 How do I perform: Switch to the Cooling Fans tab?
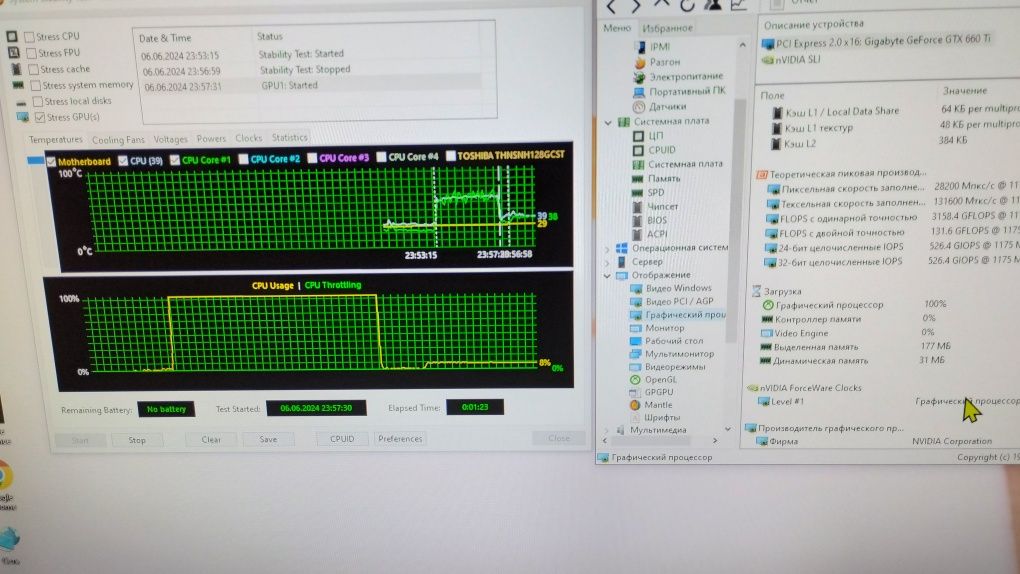click(118, 139)
